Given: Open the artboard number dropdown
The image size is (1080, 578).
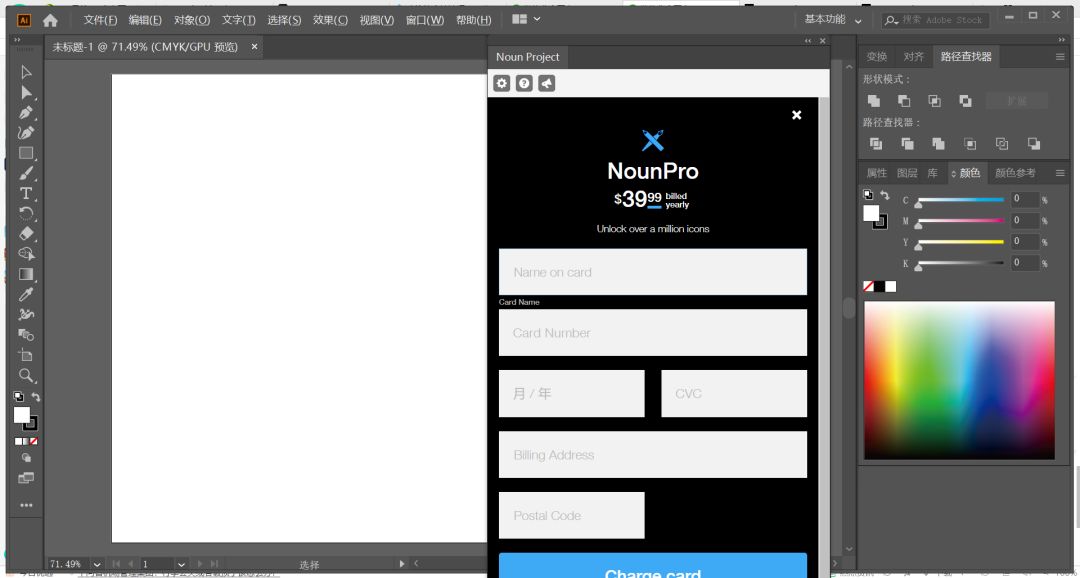Looking at the screenshot, I should tap(181, 564).
